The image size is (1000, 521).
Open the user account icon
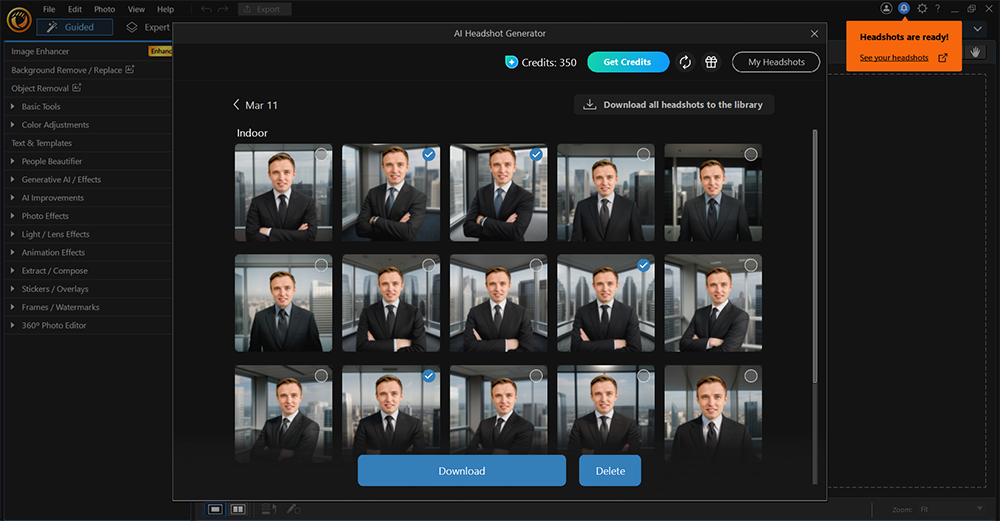pos(886,8)
